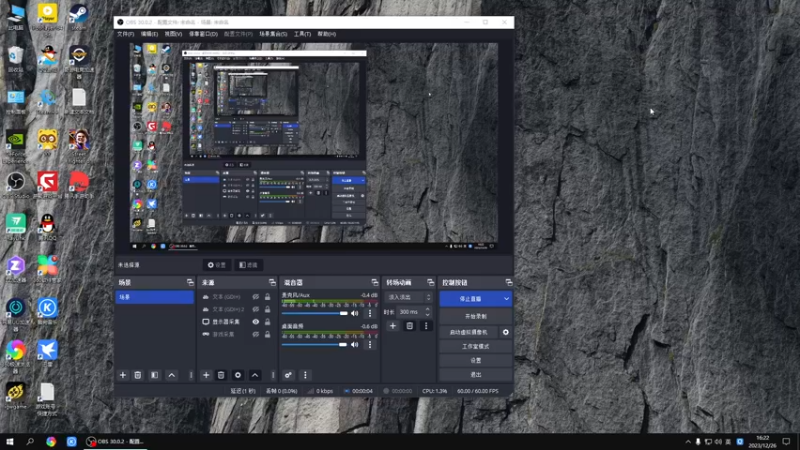Screen dimensions: 800x450
Task: Show the 游戏采集 game capture source
Action: click(256, 334)
